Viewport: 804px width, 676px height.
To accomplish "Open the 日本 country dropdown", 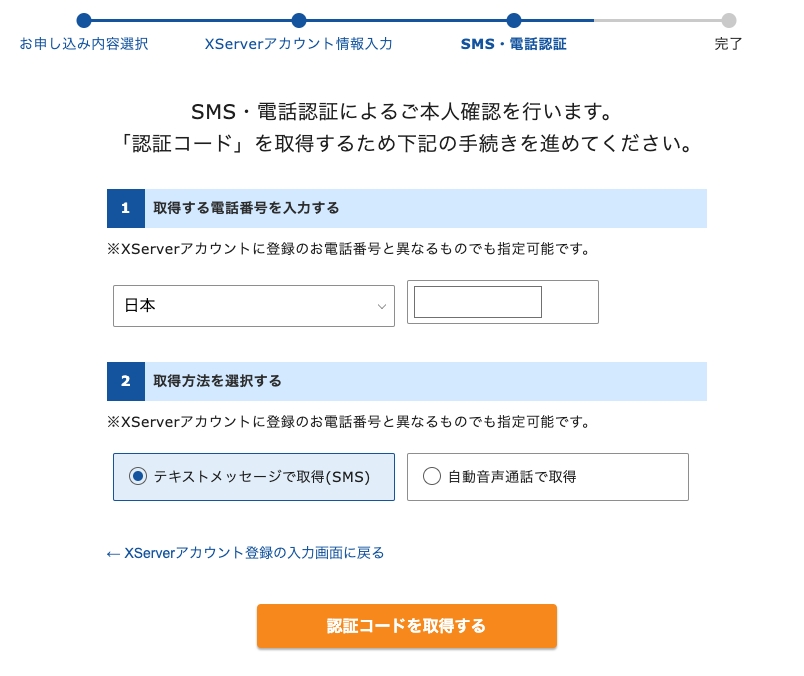I will (x=254, y=306).
